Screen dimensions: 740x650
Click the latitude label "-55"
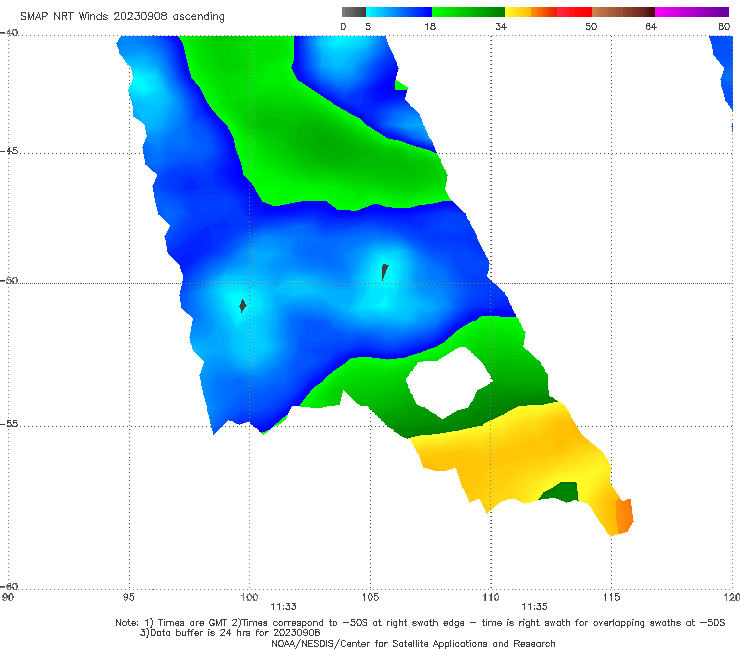pos(9,423)
